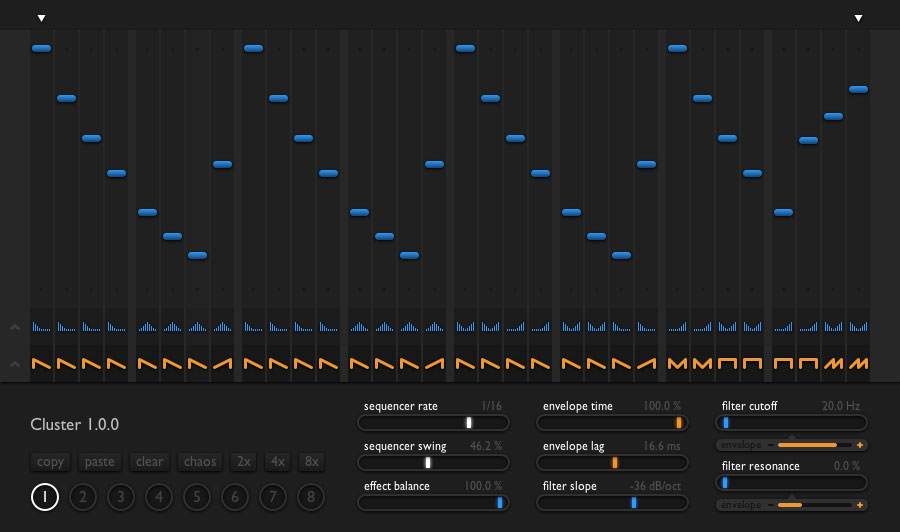This screenshot has width=900, height=532.
Task: Click the blue cluster pattern icon of step 25
Action: click(x=677, y=327)
